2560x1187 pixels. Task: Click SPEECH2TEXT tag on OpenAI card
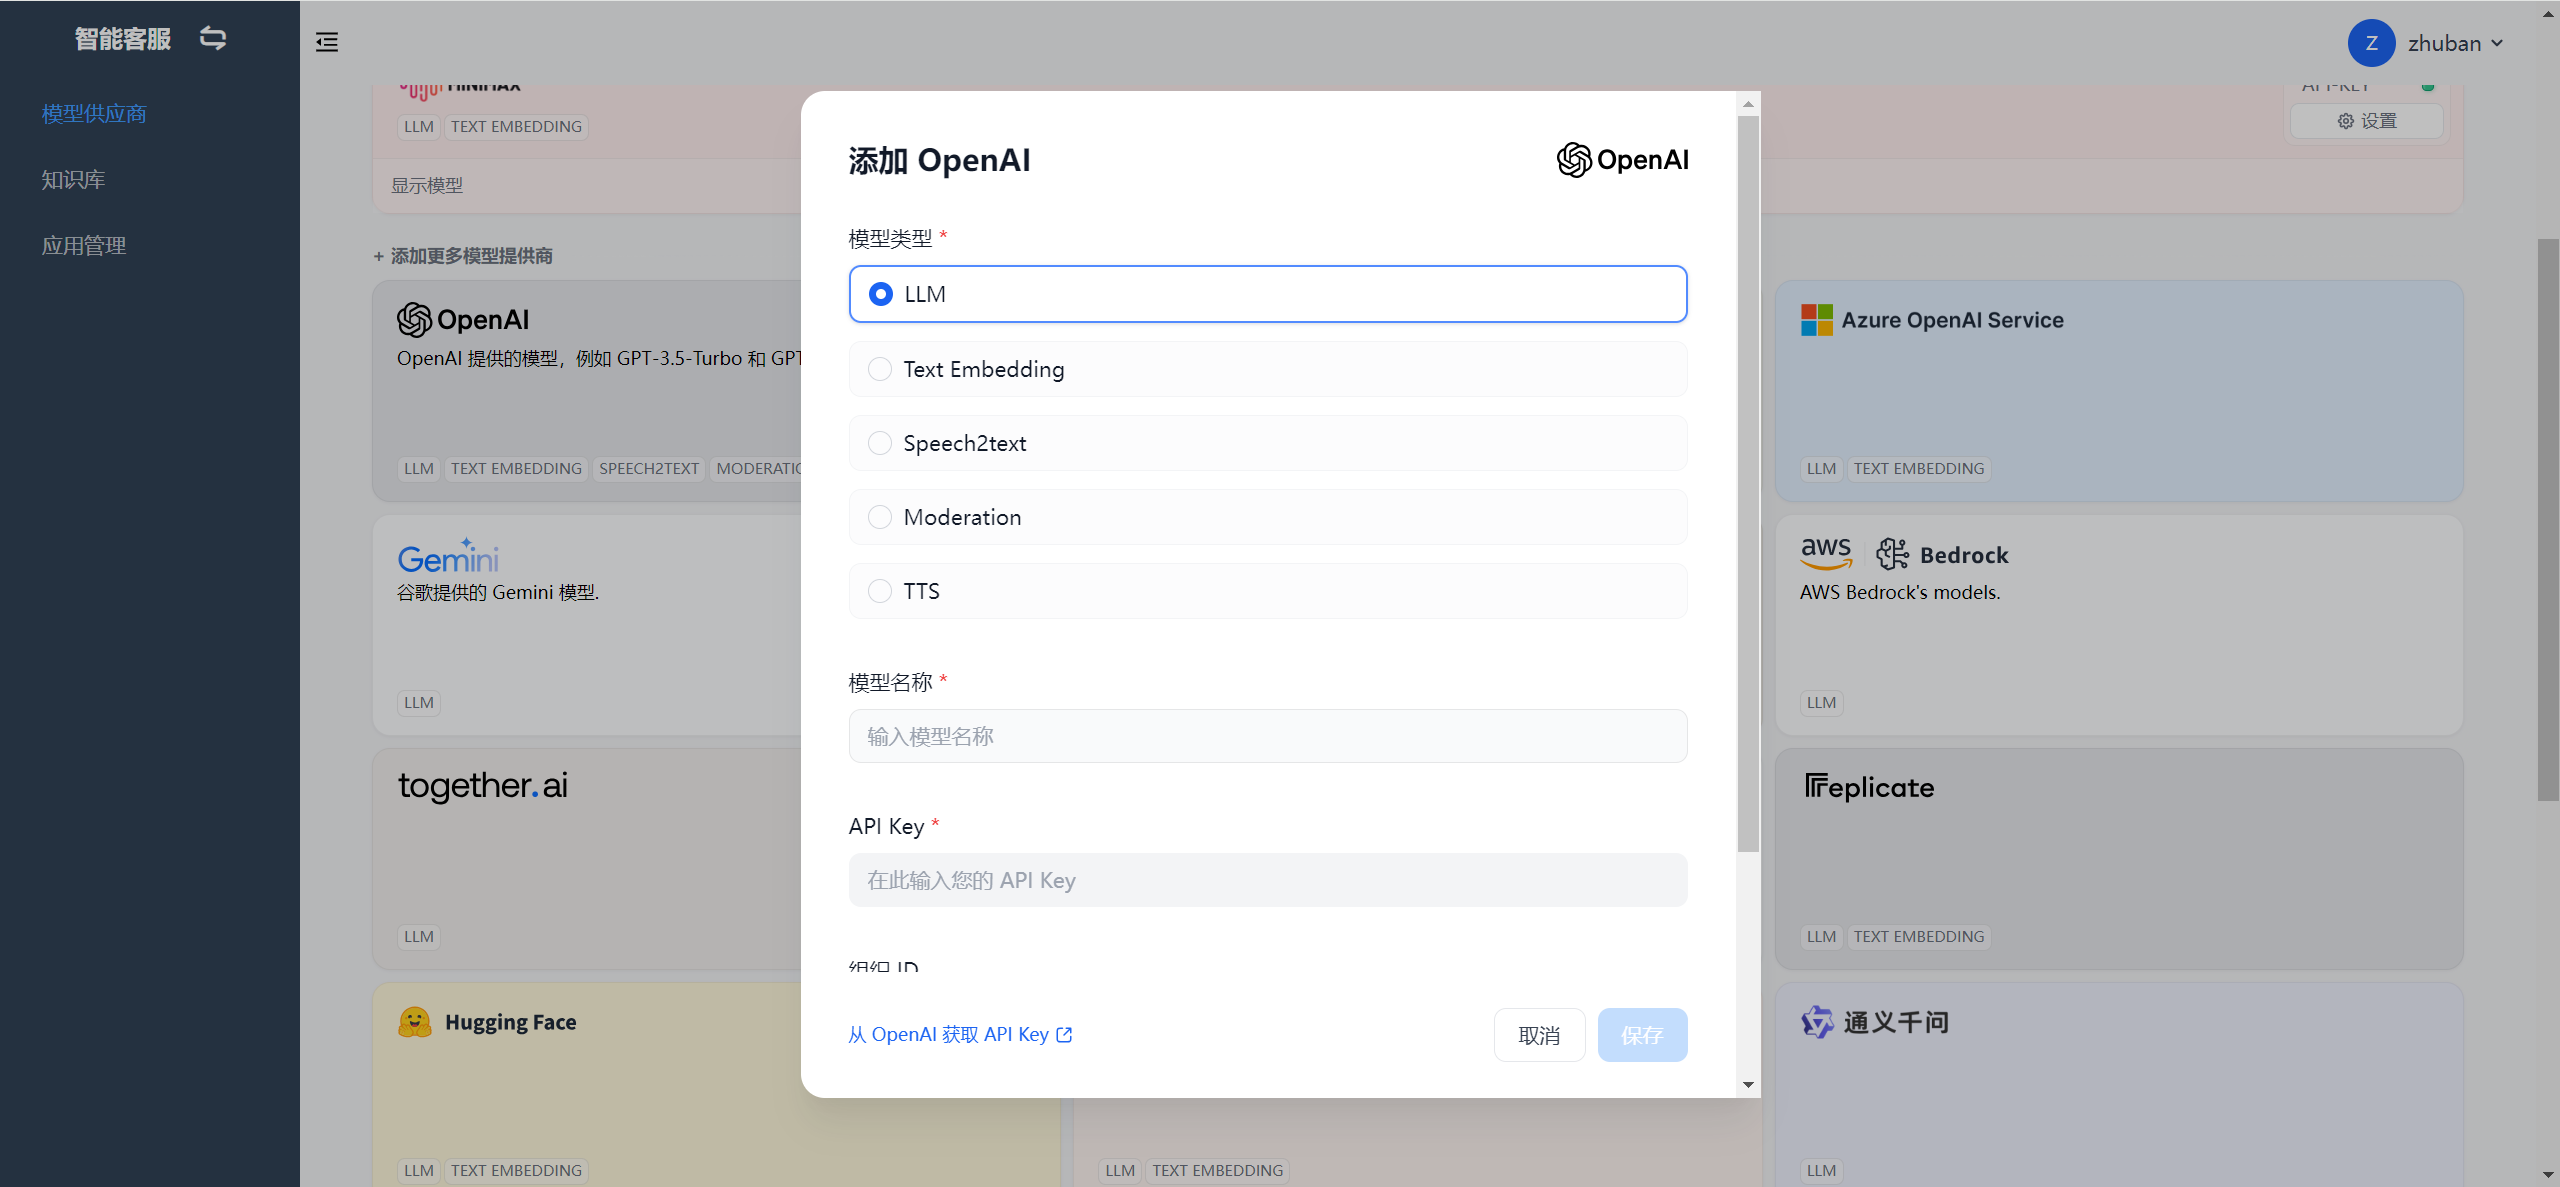tap(649, 469)
